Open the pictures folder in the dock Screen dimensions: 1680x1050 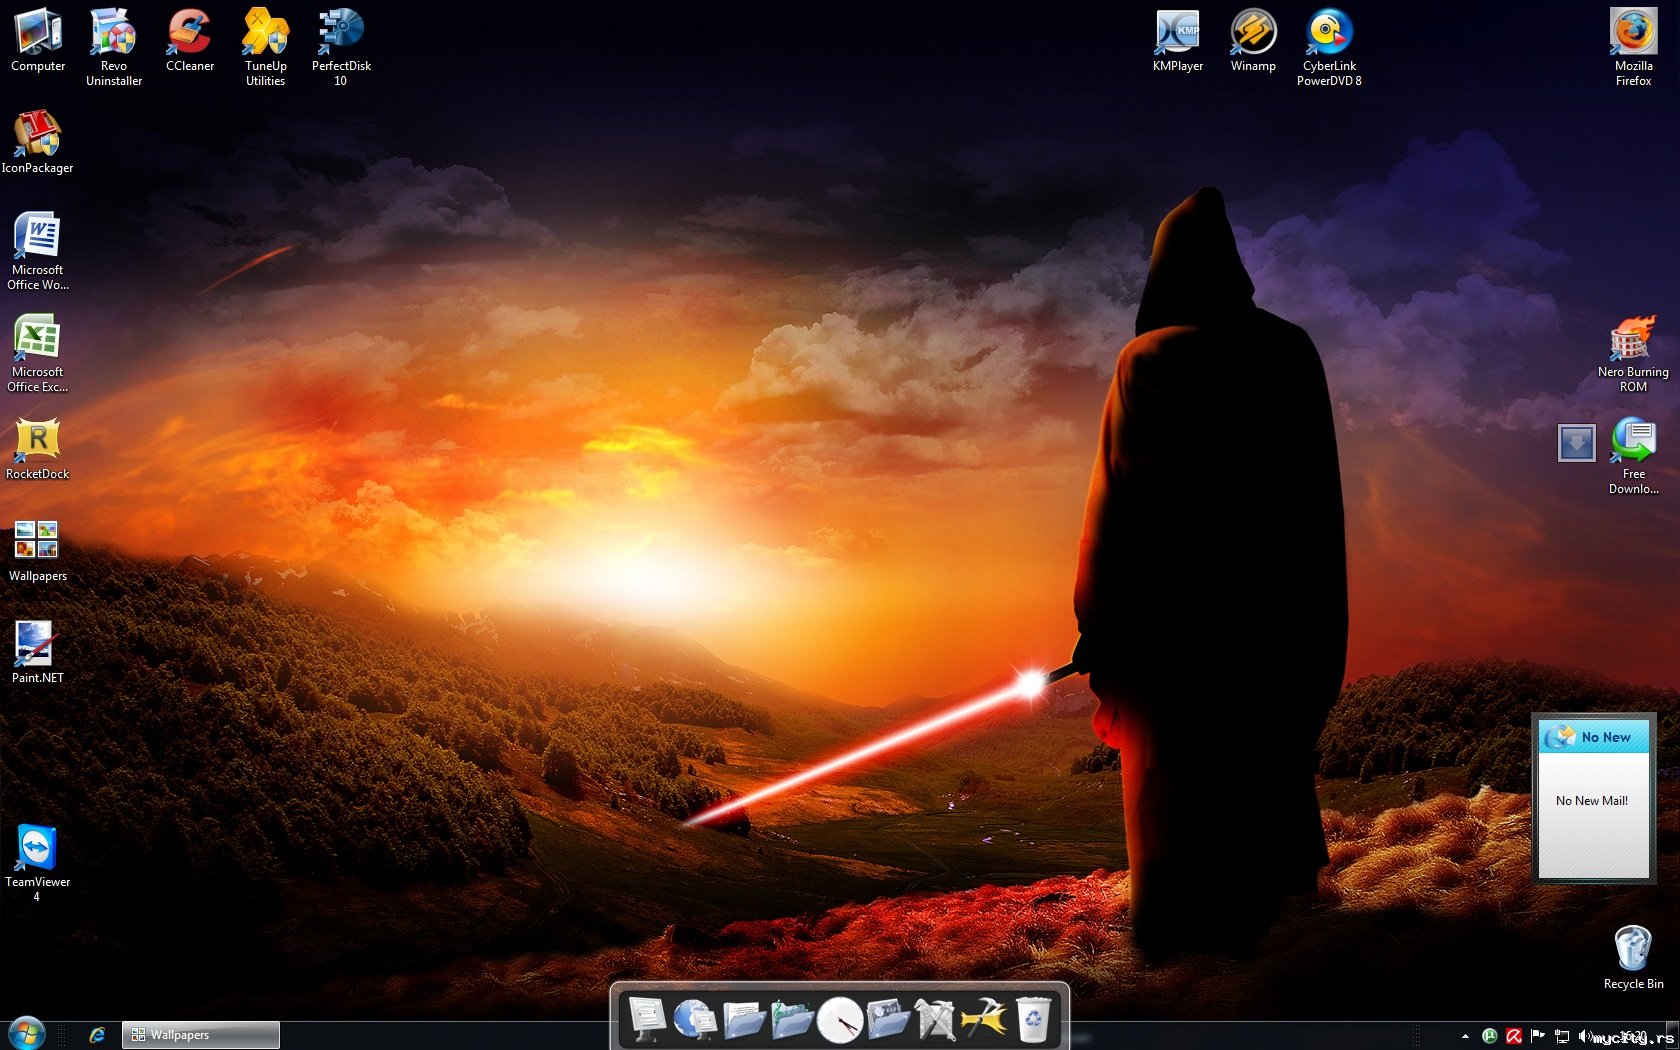click(x=888, y=1020)
